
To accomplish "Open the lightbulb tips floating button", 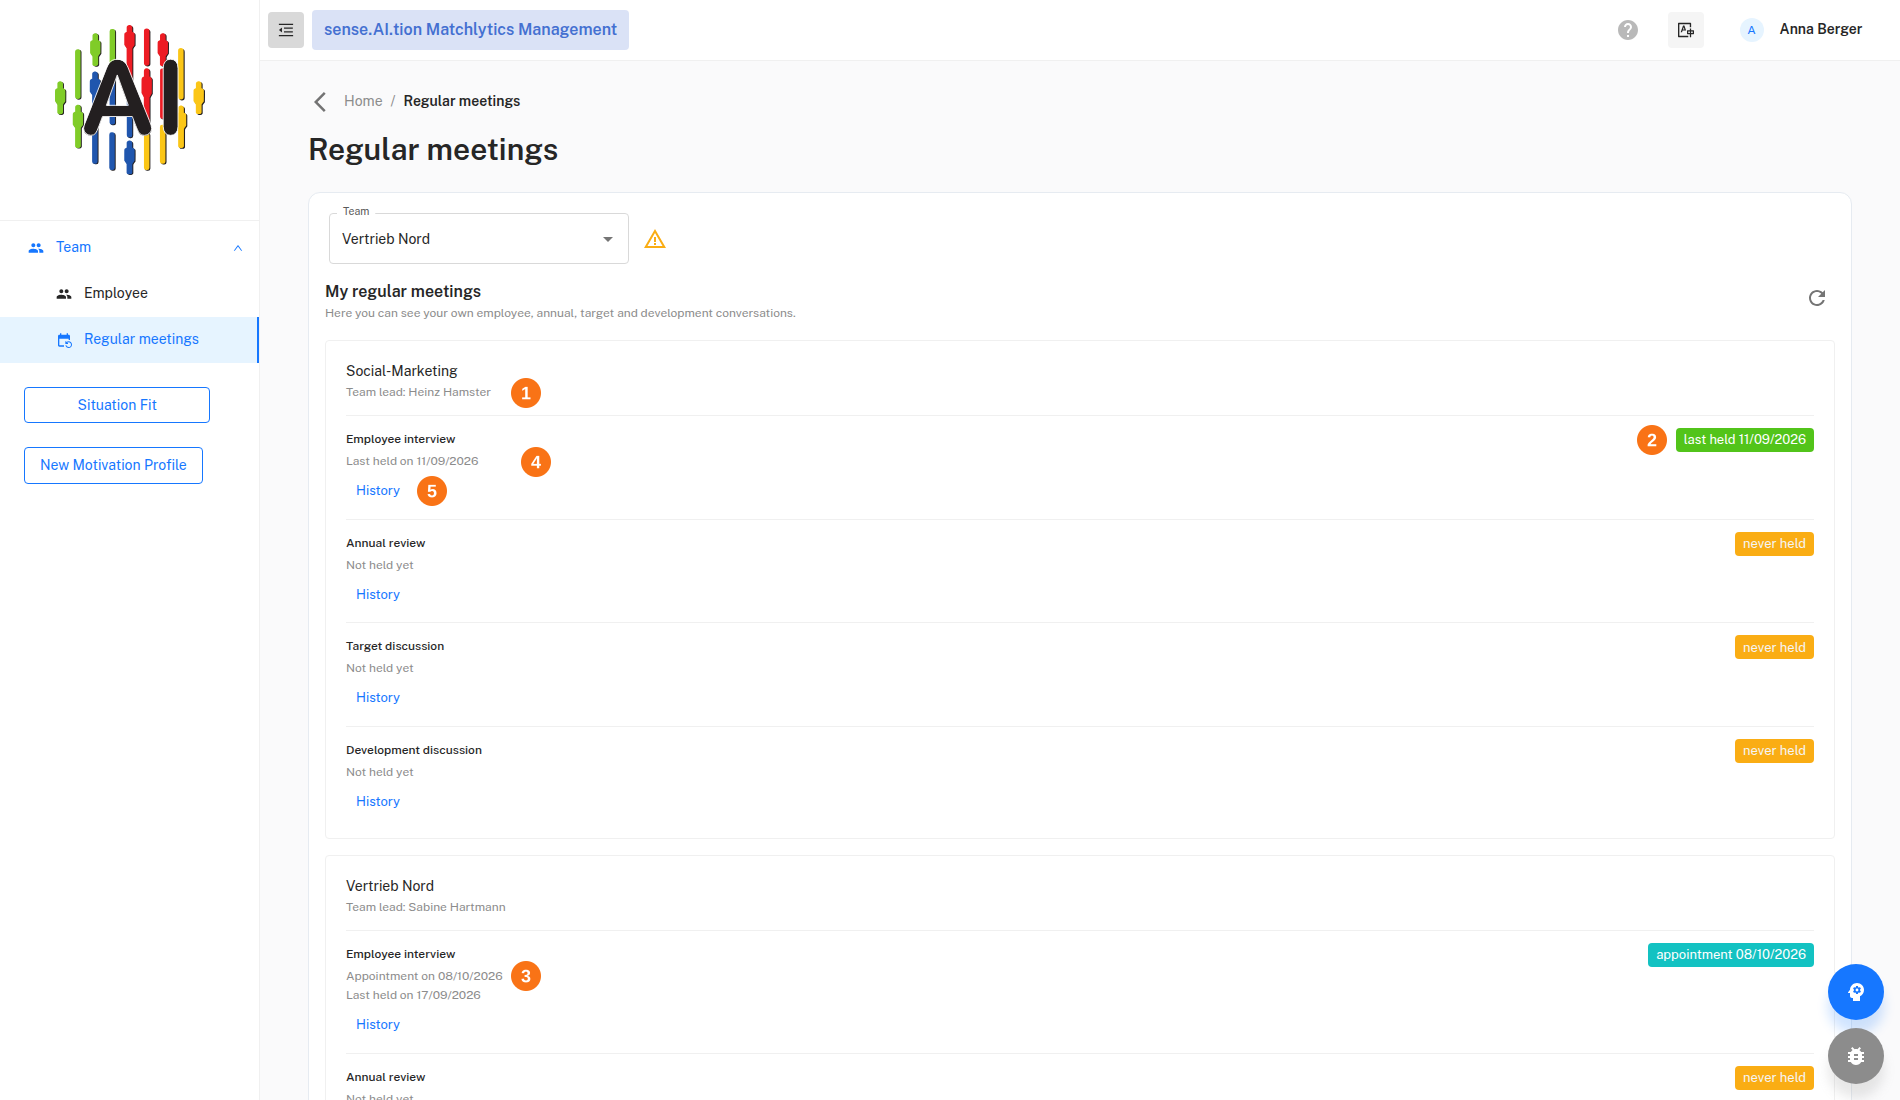I will pyautogui.click(x=1856, y=992).
